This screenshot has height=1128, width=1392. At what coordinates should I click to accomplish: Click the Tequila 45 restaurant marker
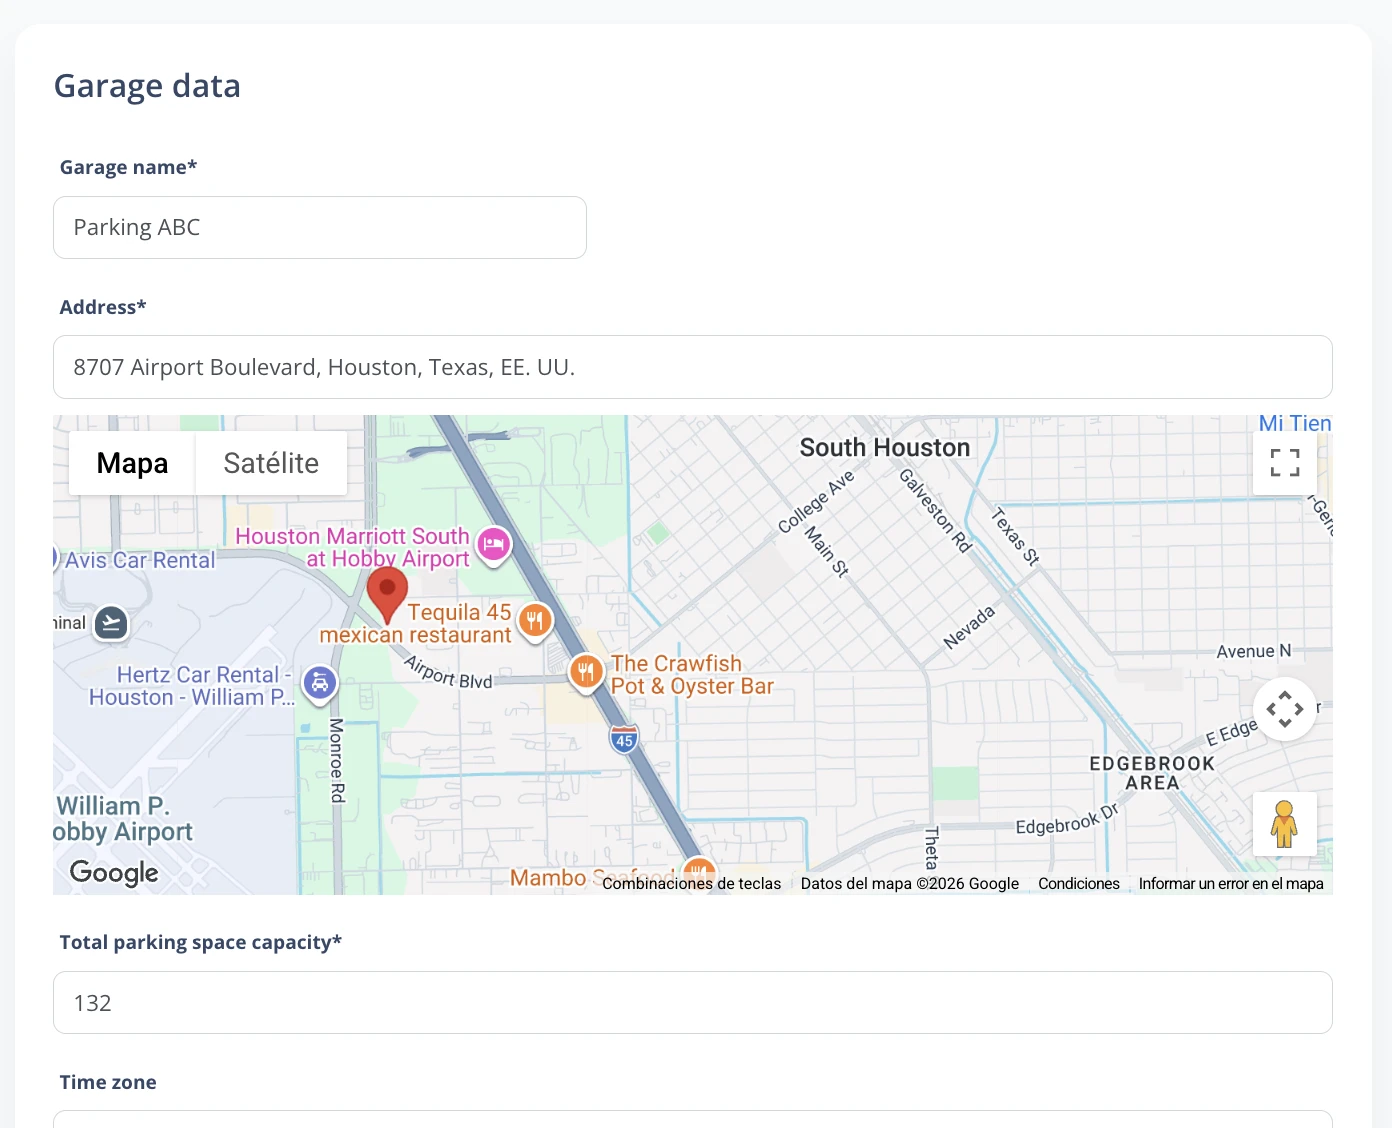click(x=535, y=621)
